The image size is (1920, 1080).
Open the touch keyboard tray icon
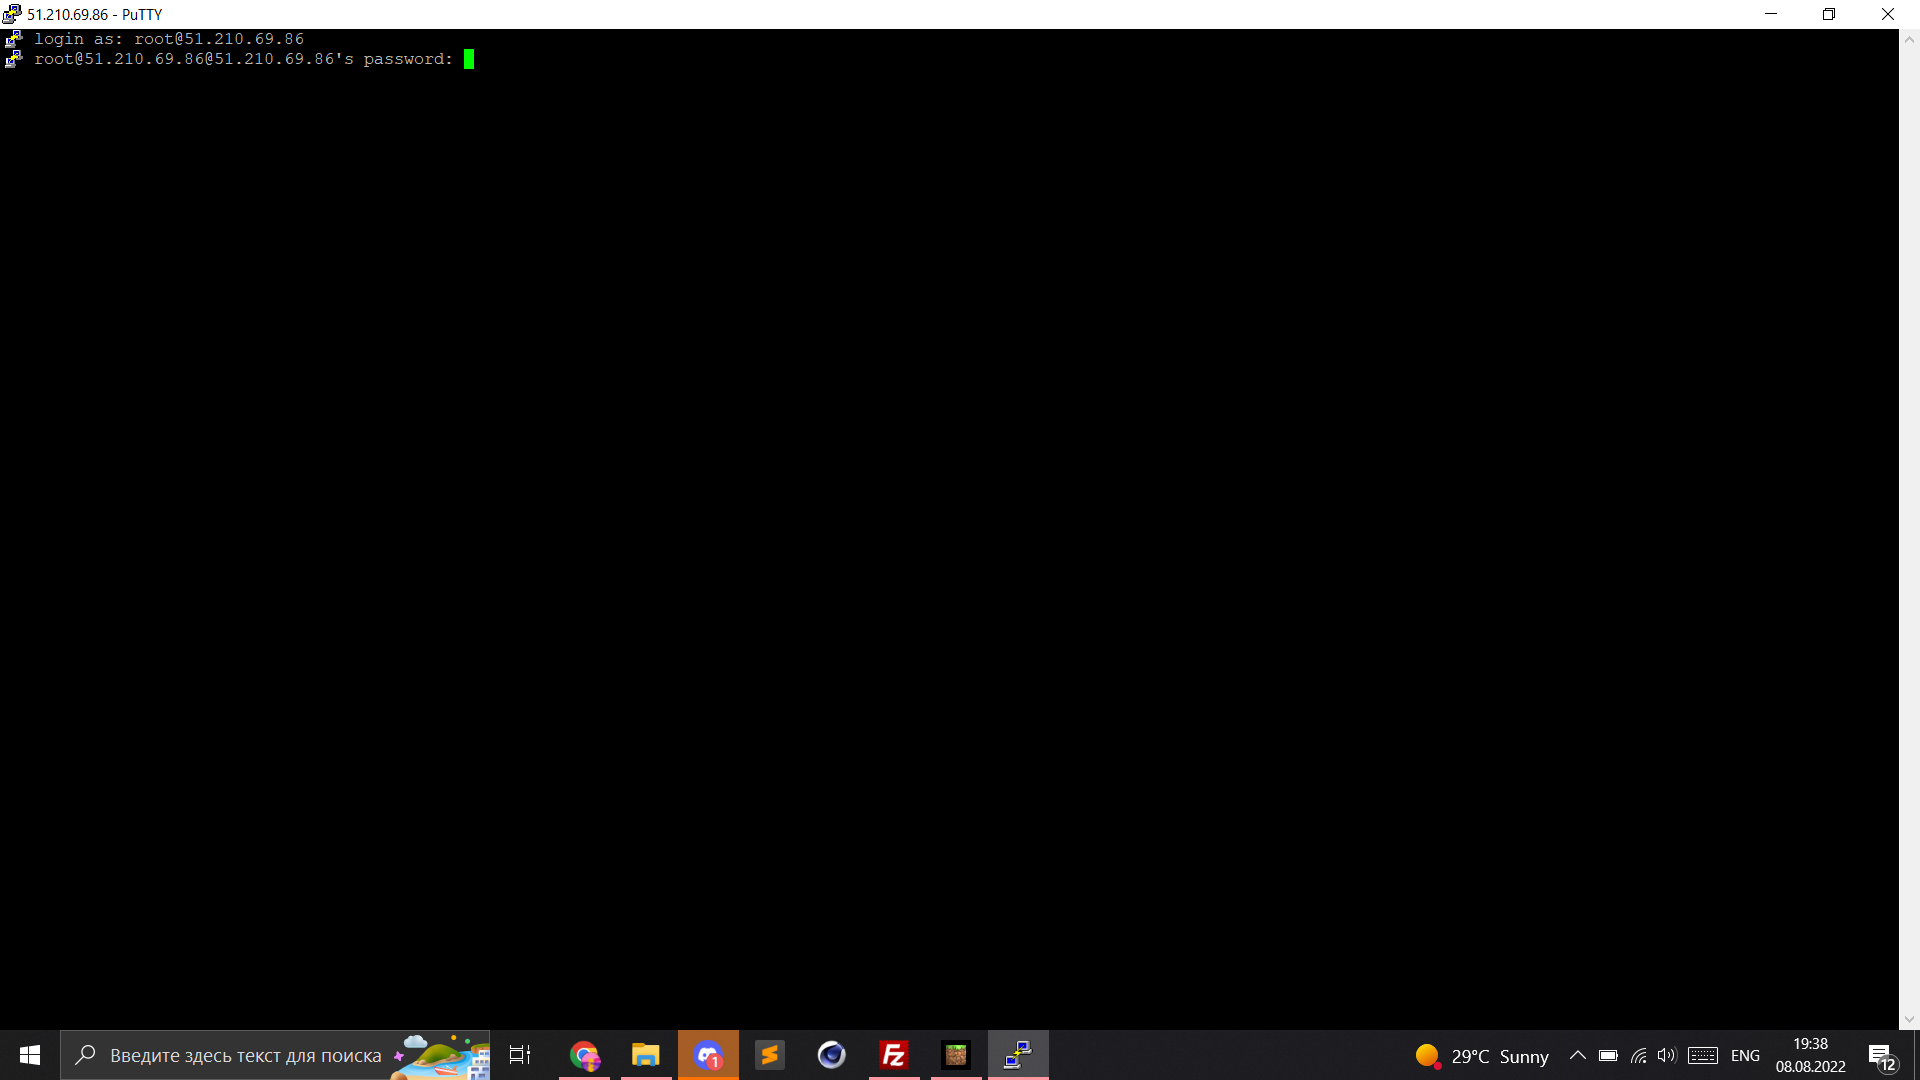(x=1703, y=1055)
